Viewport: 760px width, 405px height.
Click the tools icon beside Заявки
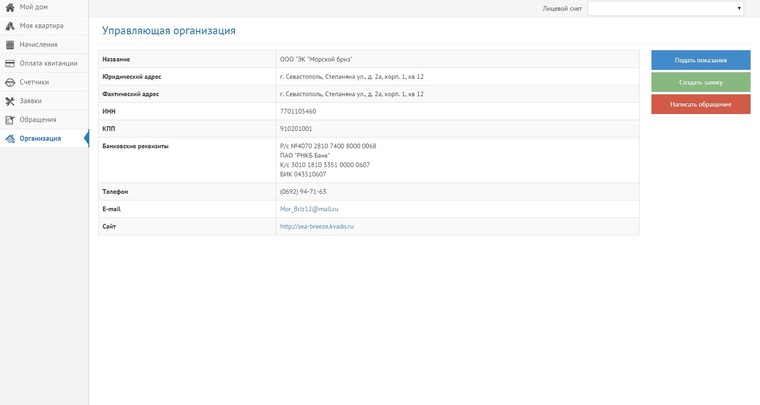point(10,101)
